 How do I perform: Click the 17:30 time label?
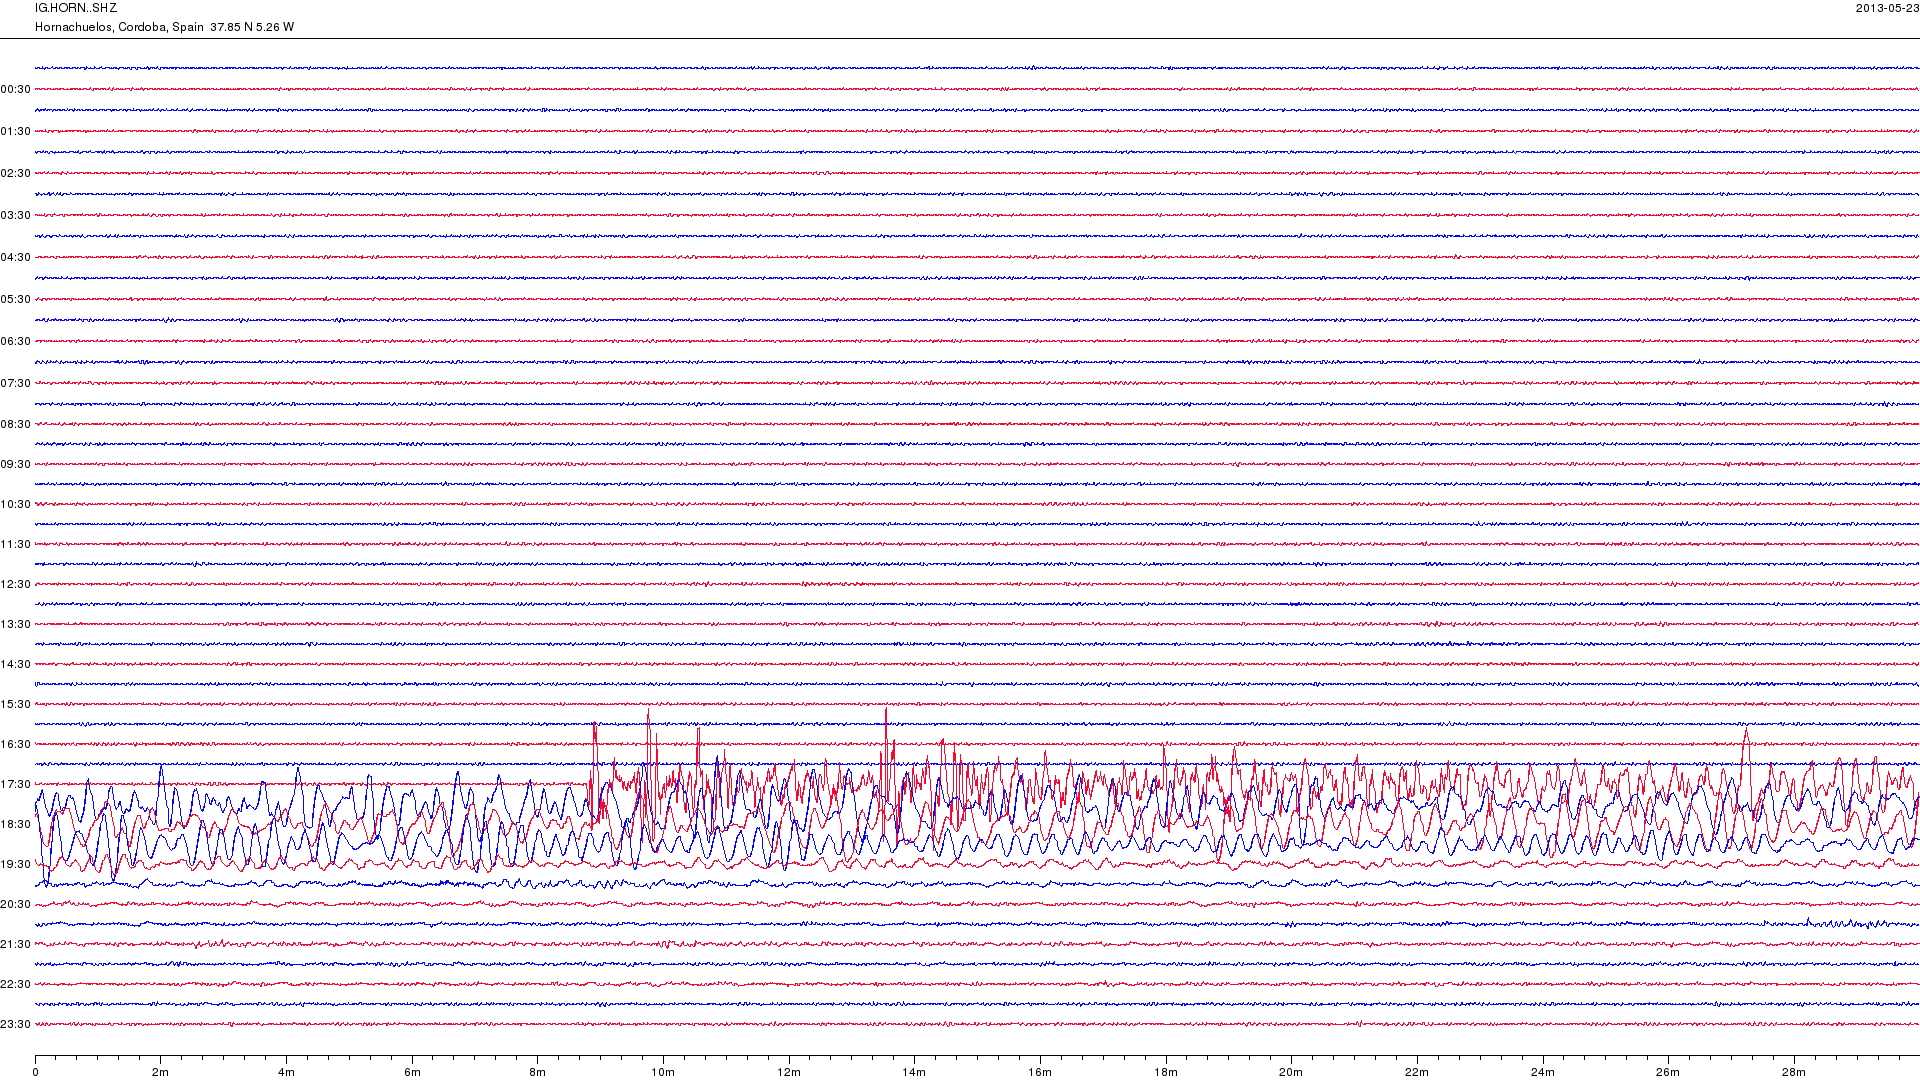(x=16, y=784)
